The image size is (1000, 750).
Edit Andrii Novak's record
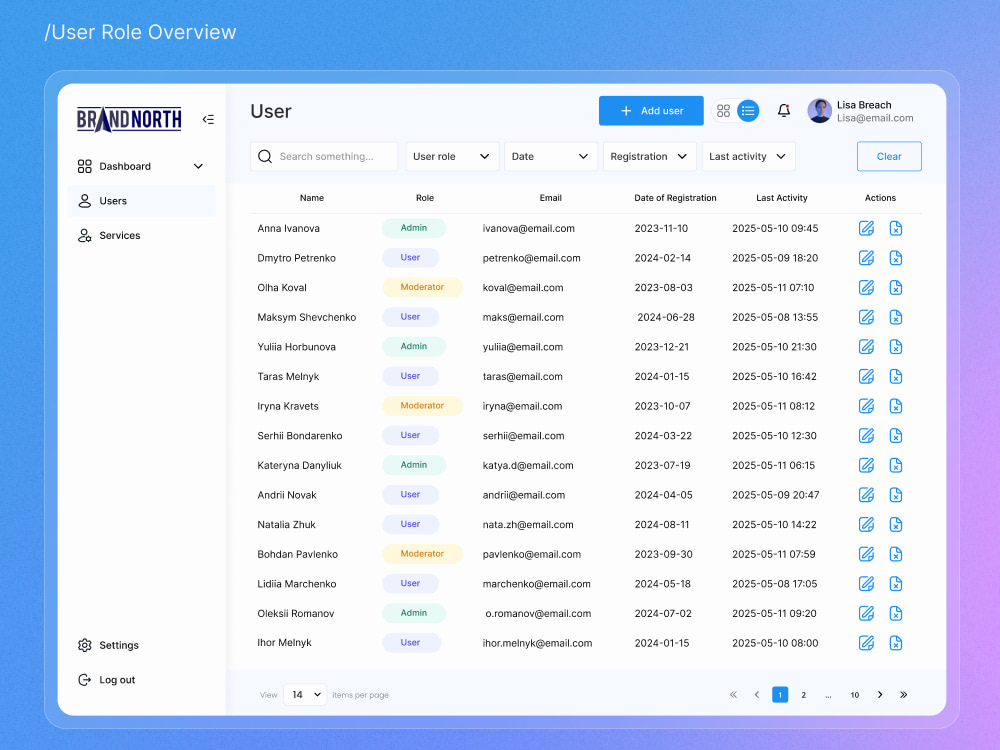click(x=866, y=495)
